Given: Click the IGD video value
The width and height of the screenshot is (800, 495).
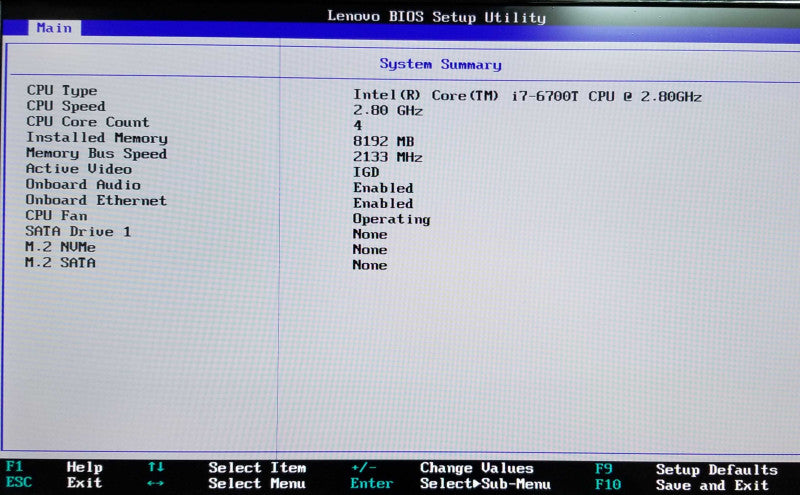Looking at the screenshot, I should tap(366, 172).
